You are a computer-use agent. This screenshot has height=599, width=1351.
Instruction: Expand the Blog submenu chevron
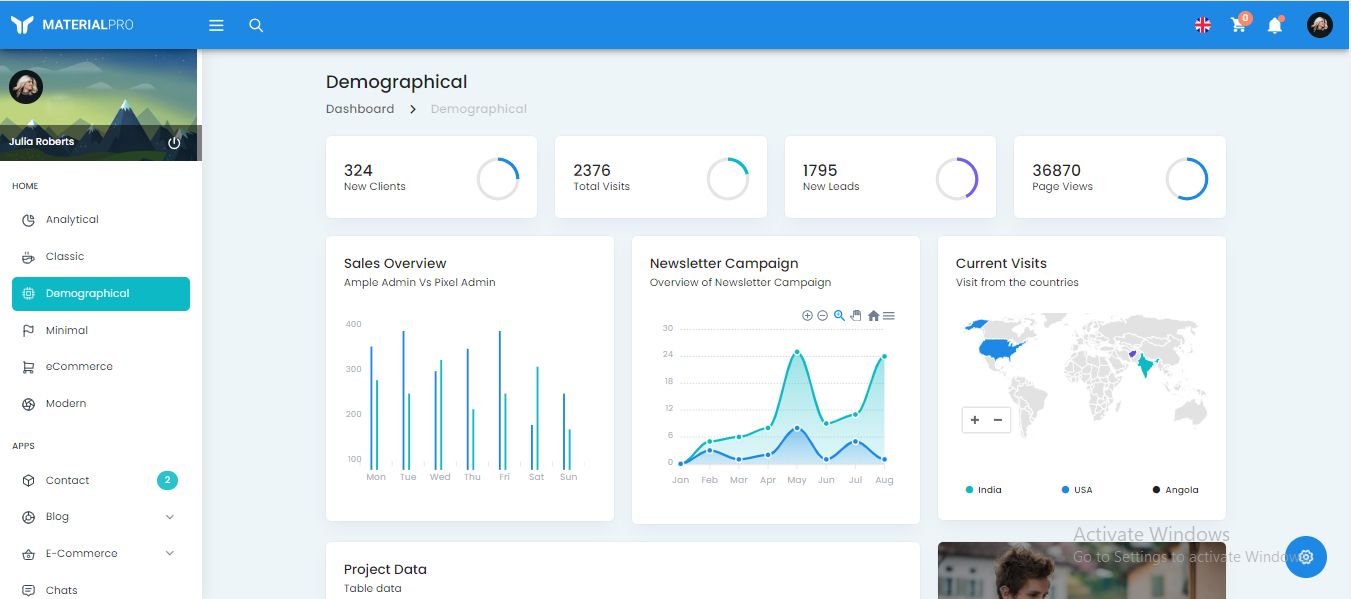pos(169,517)
